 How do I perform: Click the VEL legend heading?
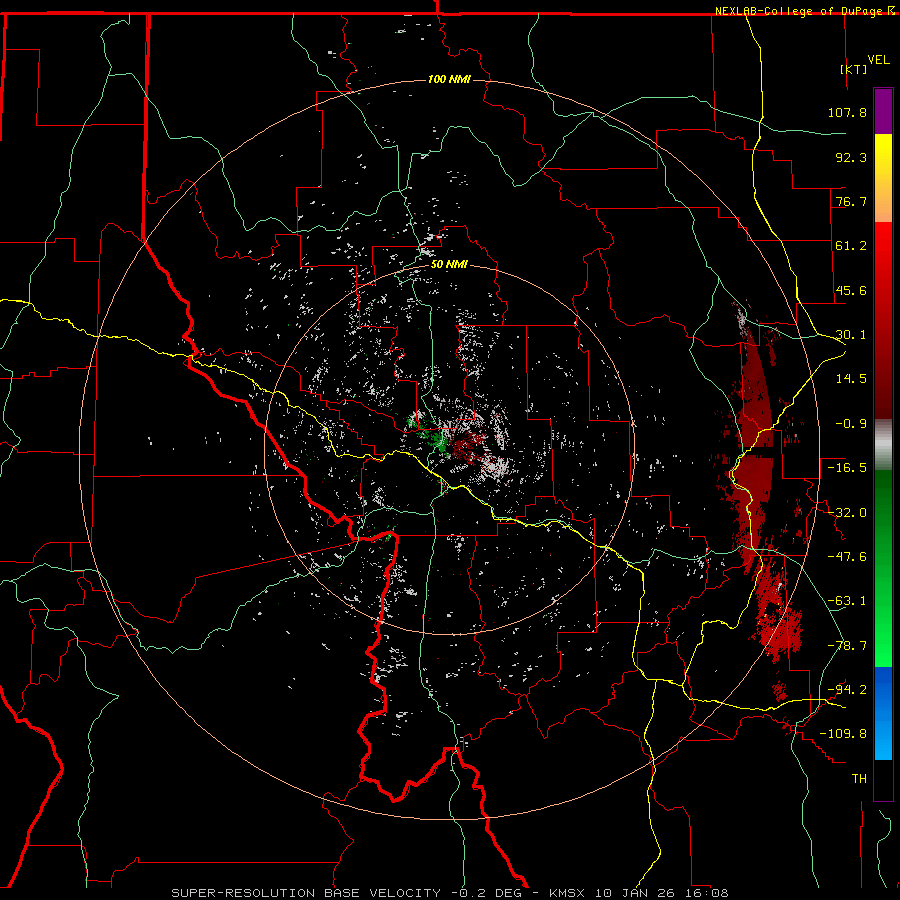point(878,60)
